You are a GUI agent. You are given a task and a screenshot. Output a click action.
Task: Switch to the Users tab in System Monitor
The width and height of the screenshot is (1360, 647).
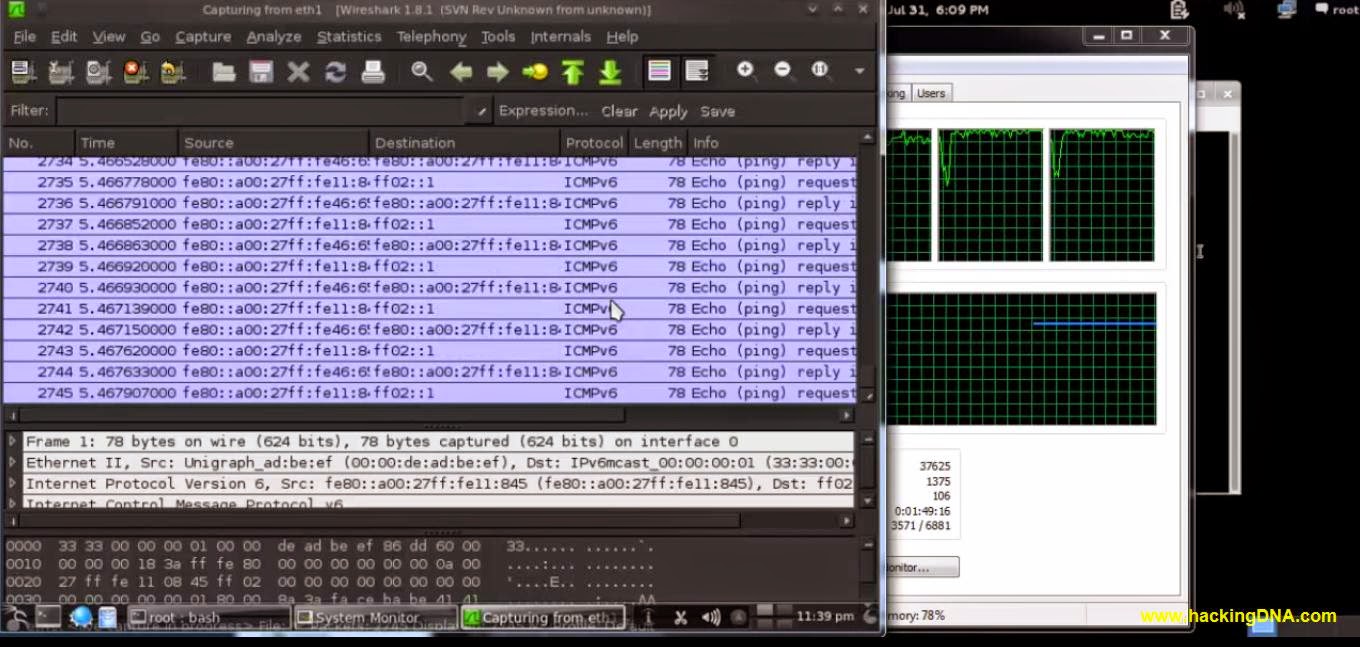(x=930, y=93)
